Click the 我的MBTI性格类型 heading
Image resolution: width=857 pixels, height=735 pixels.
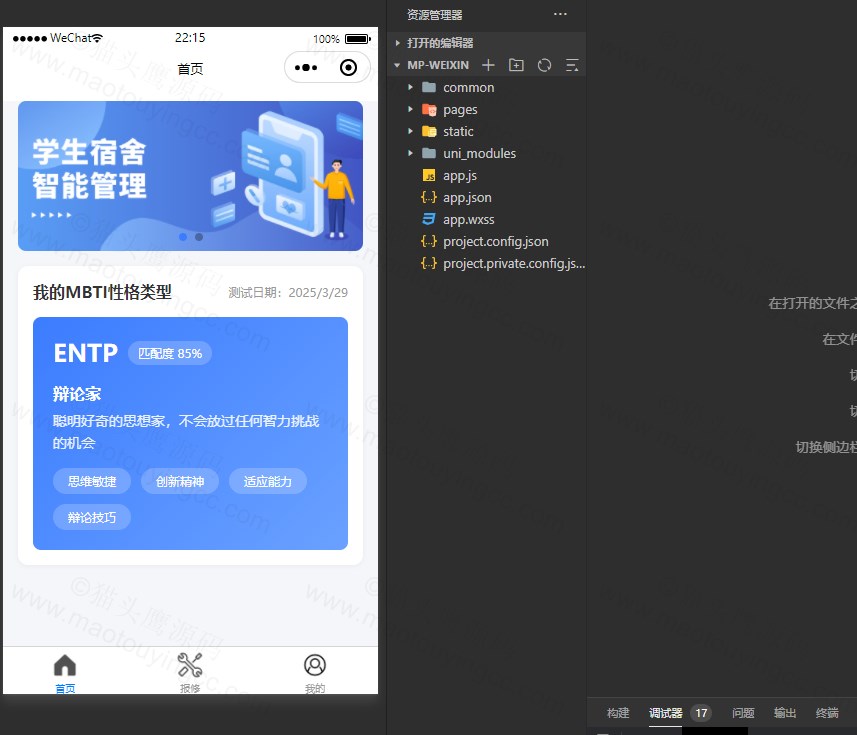coord(102,292)
